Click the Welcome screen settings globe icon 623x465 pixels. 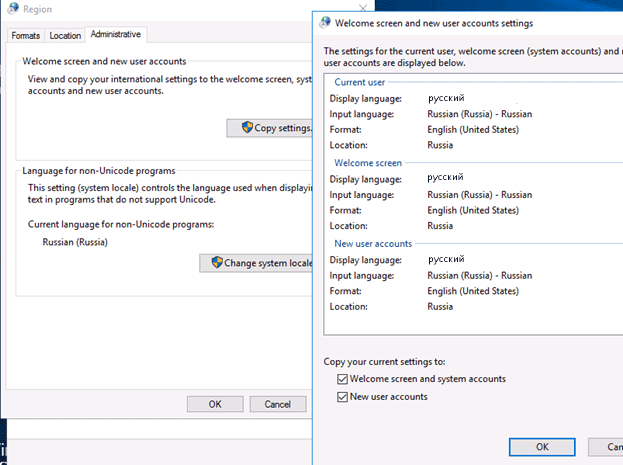(325, 23)
